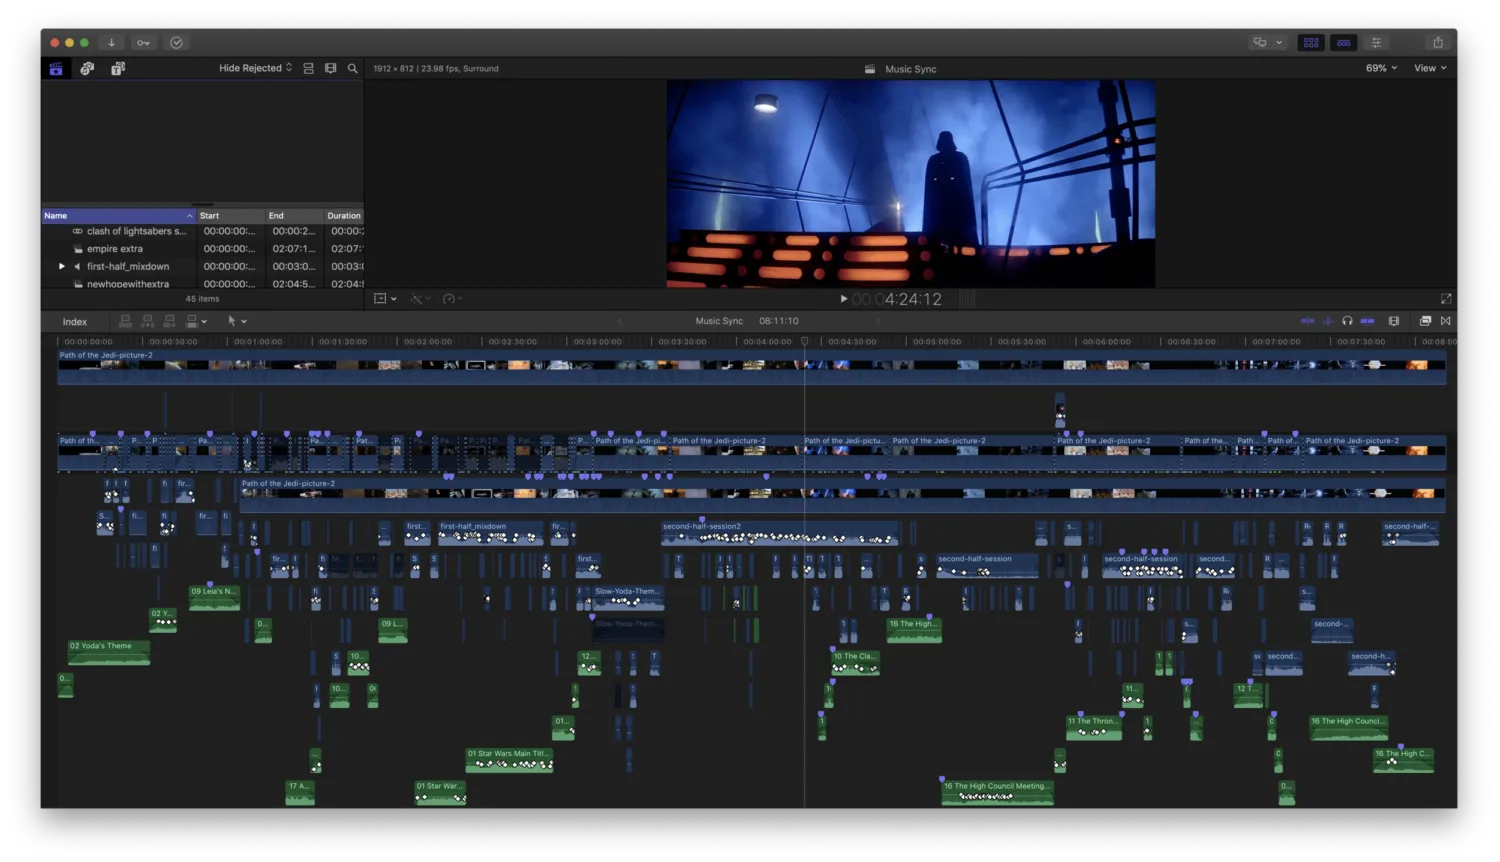Screen dimensions: 1500x862
Task: Play the viewer with play button
Action: tap(844, 299)
